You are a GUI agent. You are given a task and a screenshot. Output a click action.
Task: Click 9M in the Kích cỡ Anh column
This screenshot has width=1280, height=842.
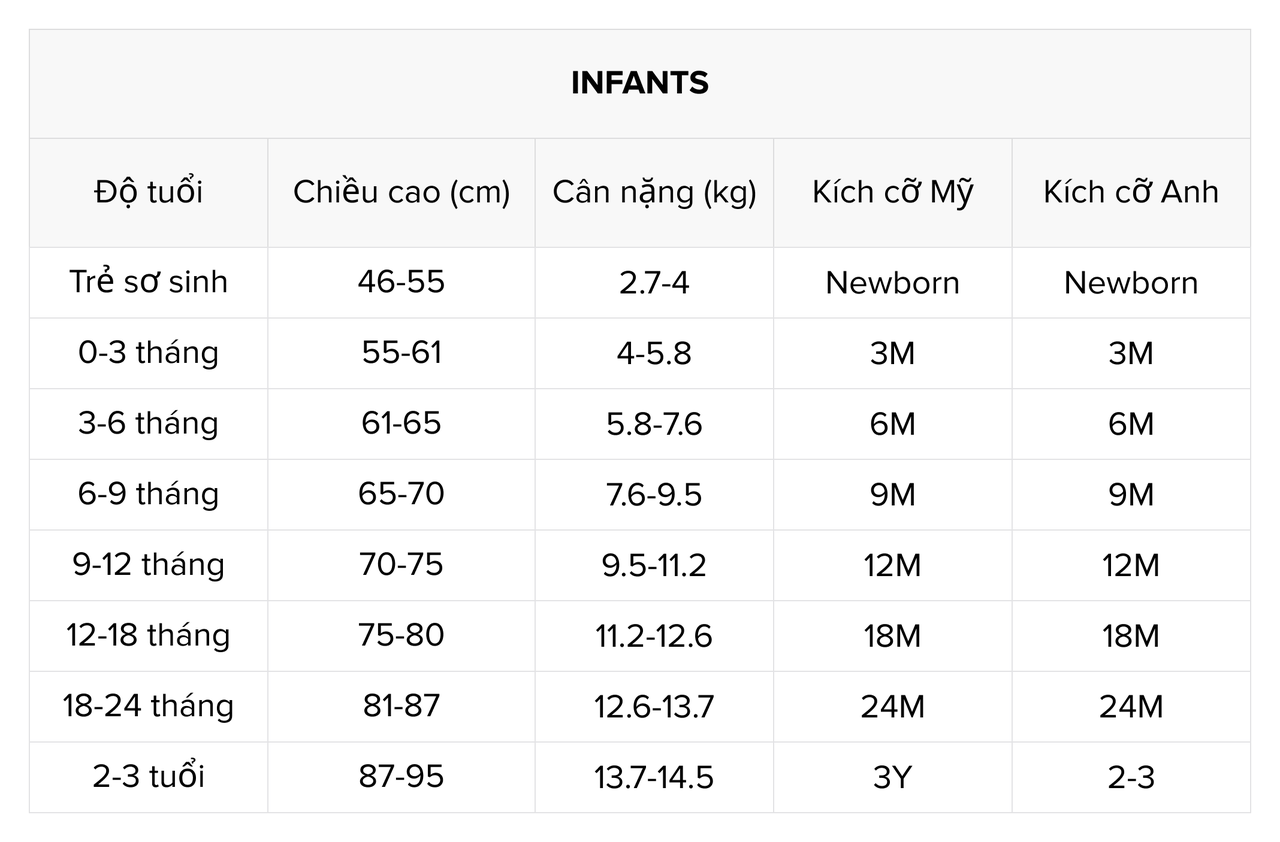[1131, 495]
